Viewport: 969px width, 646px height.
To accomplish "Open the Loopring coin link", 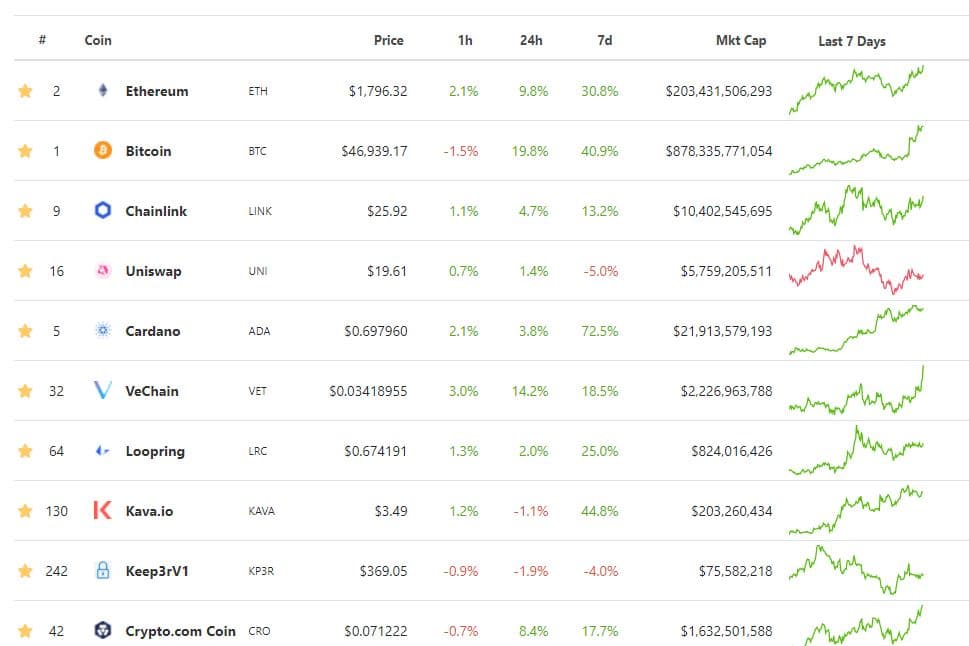I will 155,451.
